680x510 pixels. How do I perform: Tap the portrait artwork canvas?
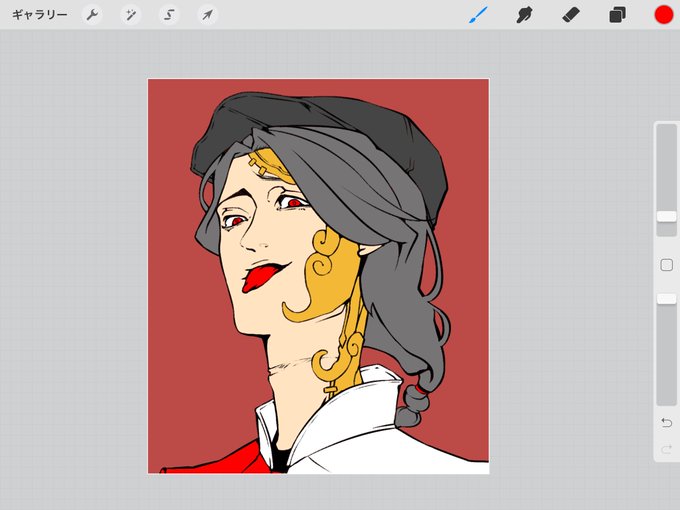[x=318, y=276]
